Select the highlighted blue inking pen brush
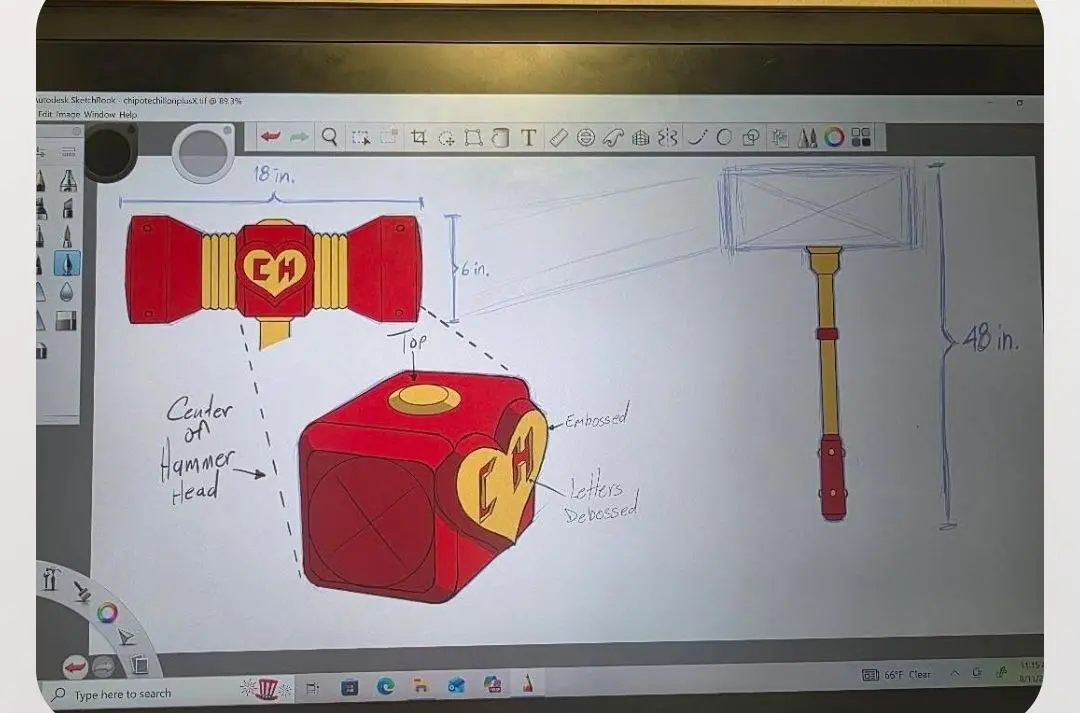Image resolution: width=1080 pixels, height=713 pixels. [67, 262]
